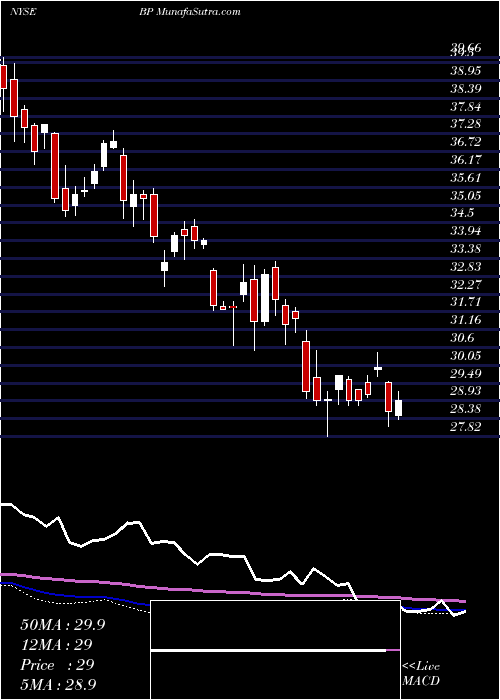The height and width of the screenshot is (700, 500).
Task: Select the 30.6 price axis label
Action: [x=462, y=338]
